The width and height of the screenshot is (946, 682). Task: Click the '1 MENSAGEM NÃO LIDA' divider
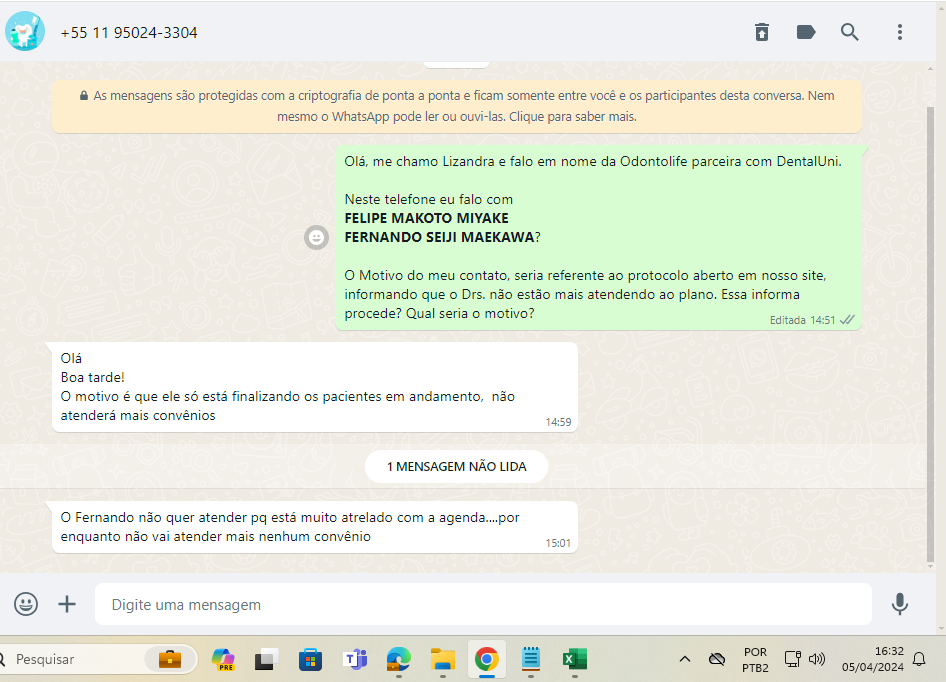pyautogui.click(x=456, y=466)
